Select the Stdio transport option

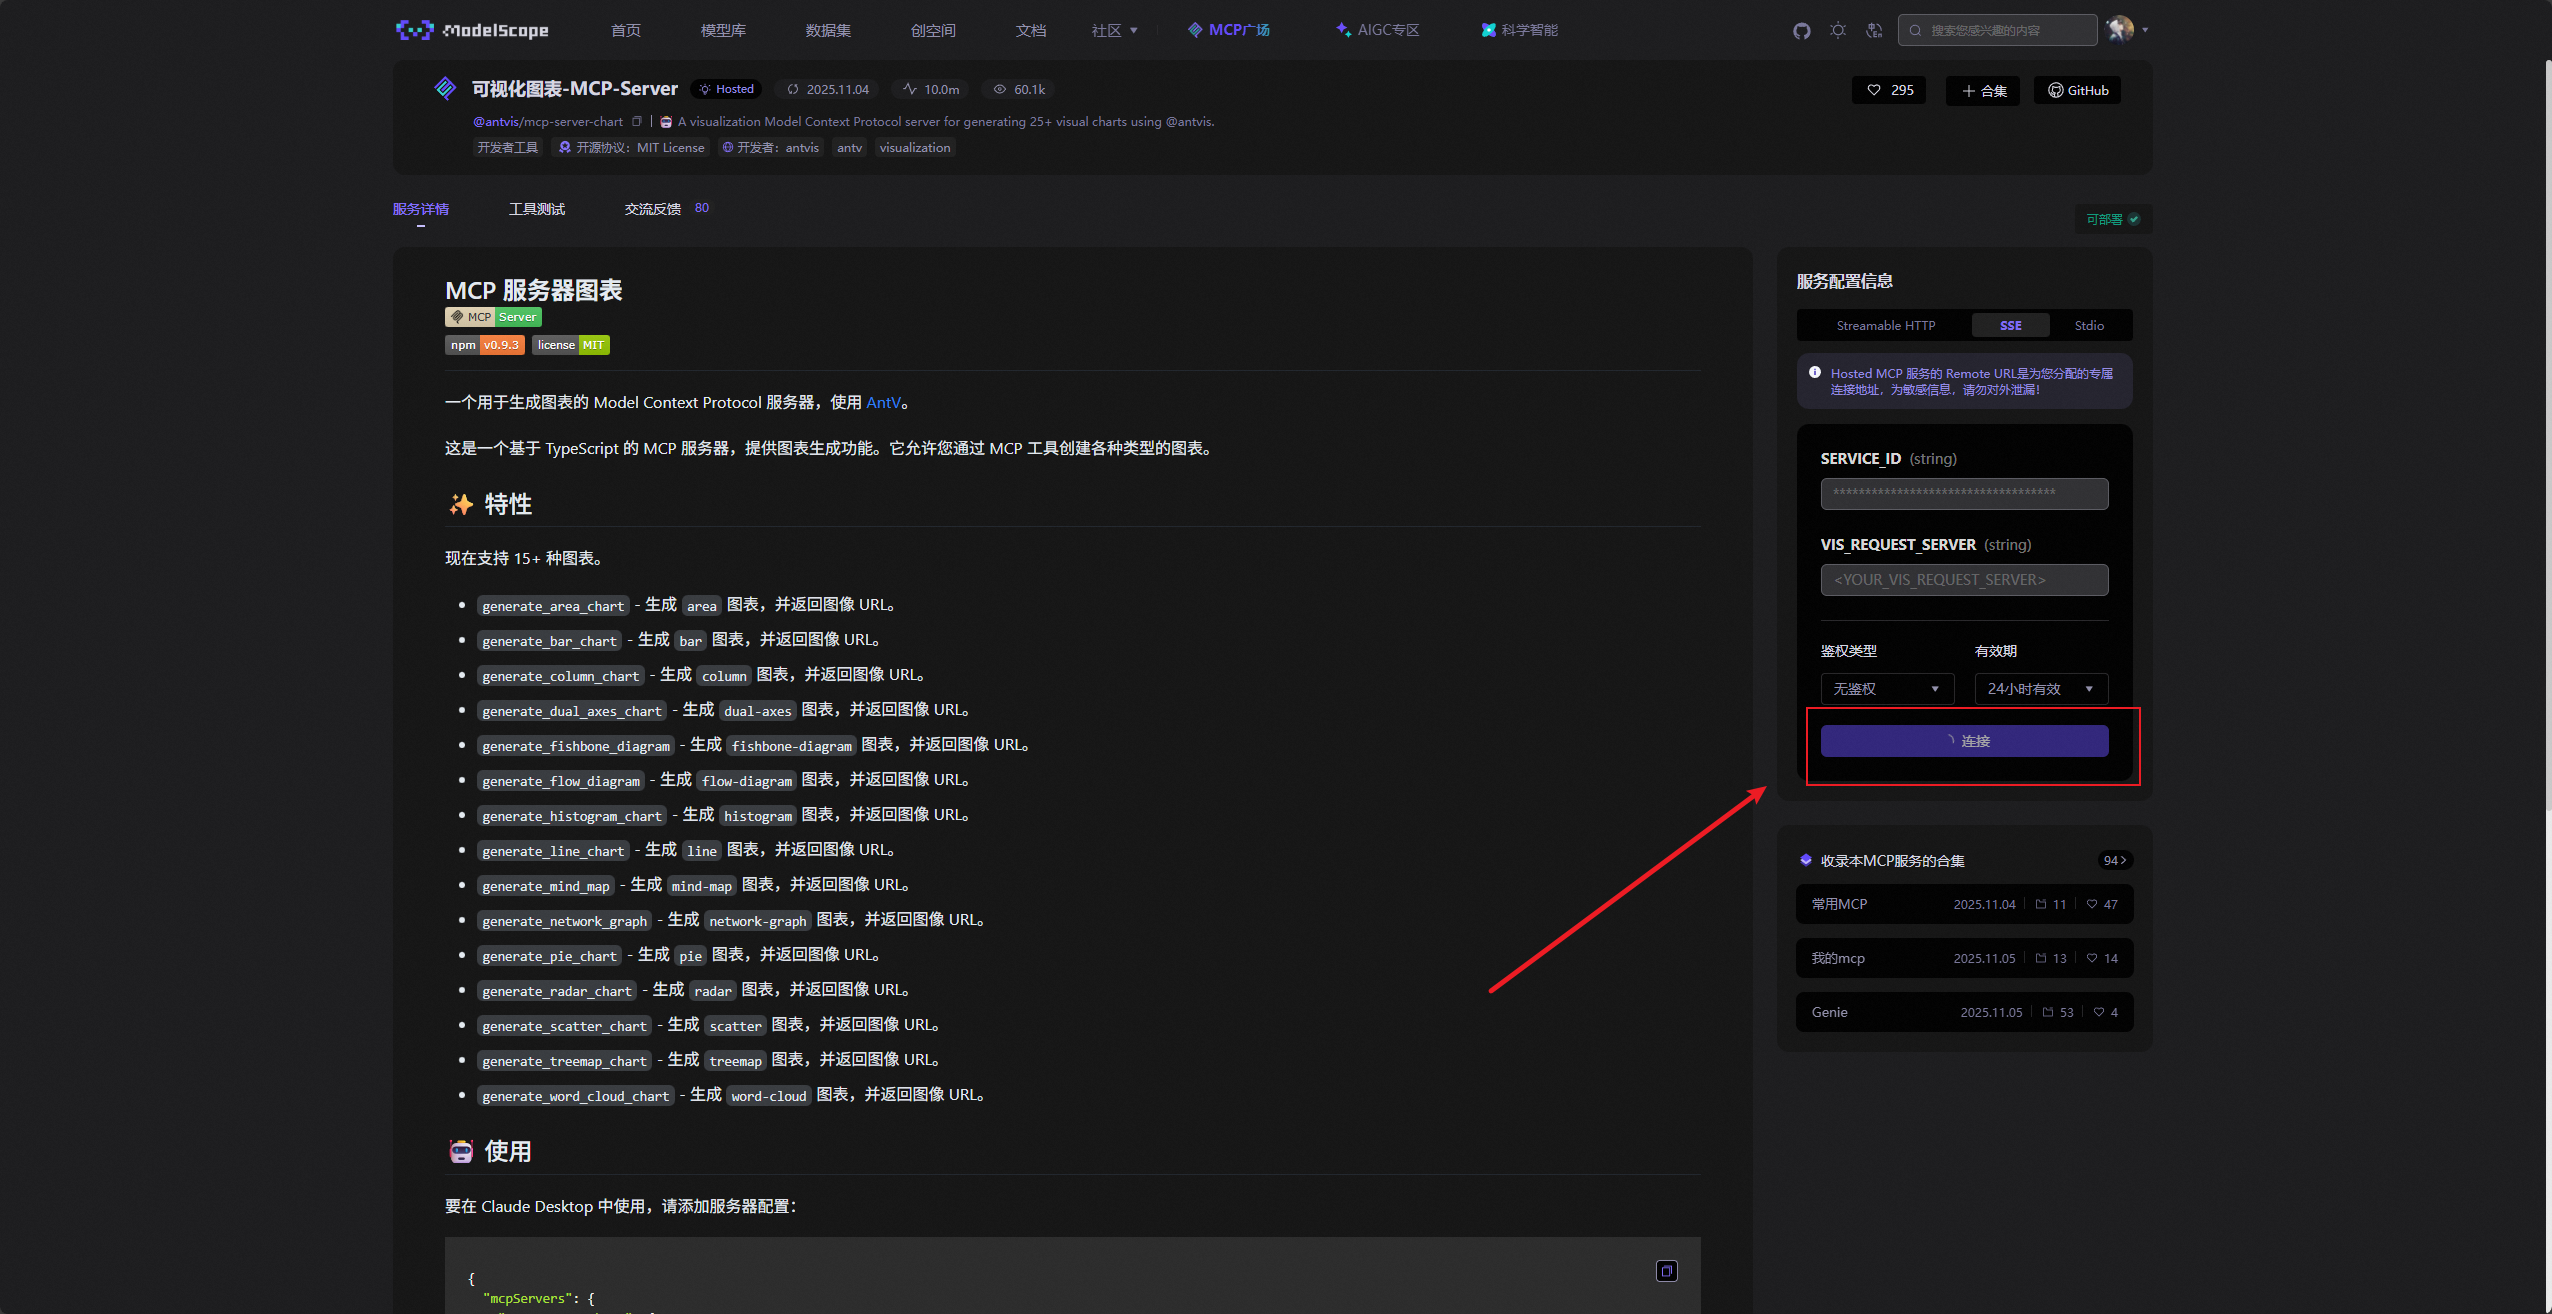pyautogui.click(x=2088, y=325)
